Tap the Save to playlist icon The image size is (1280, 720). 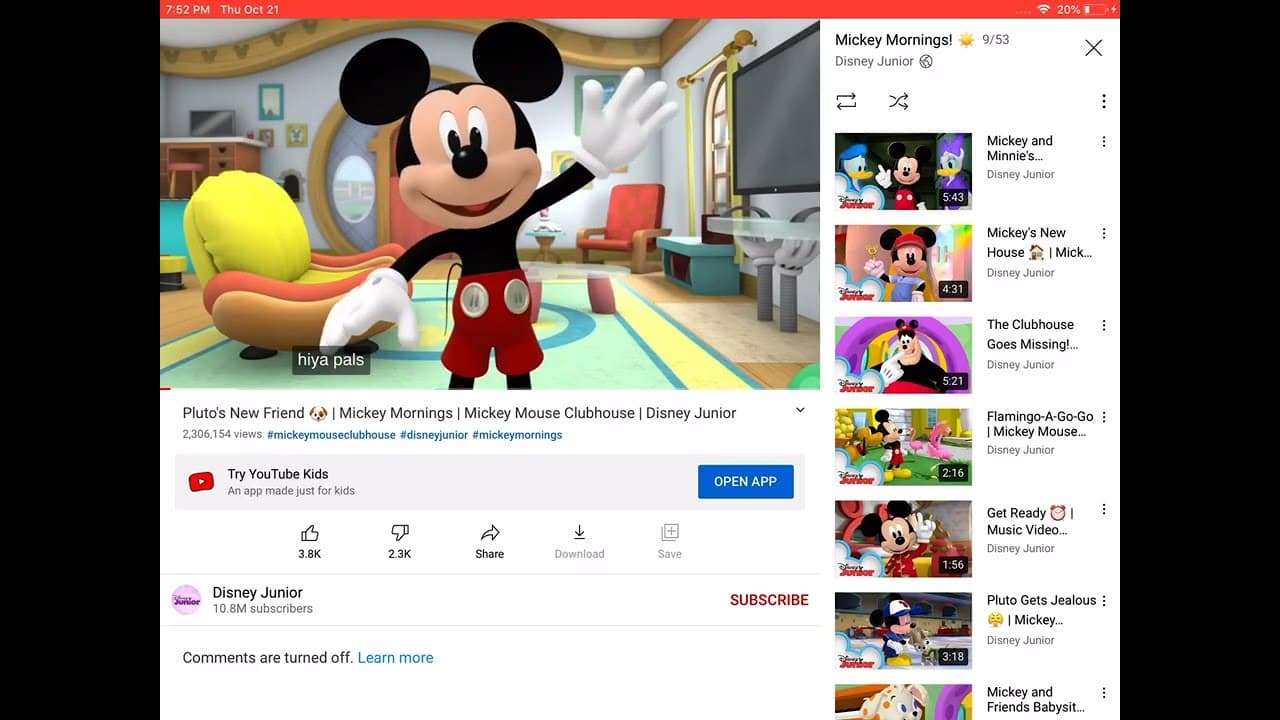[x=670, y=533]
